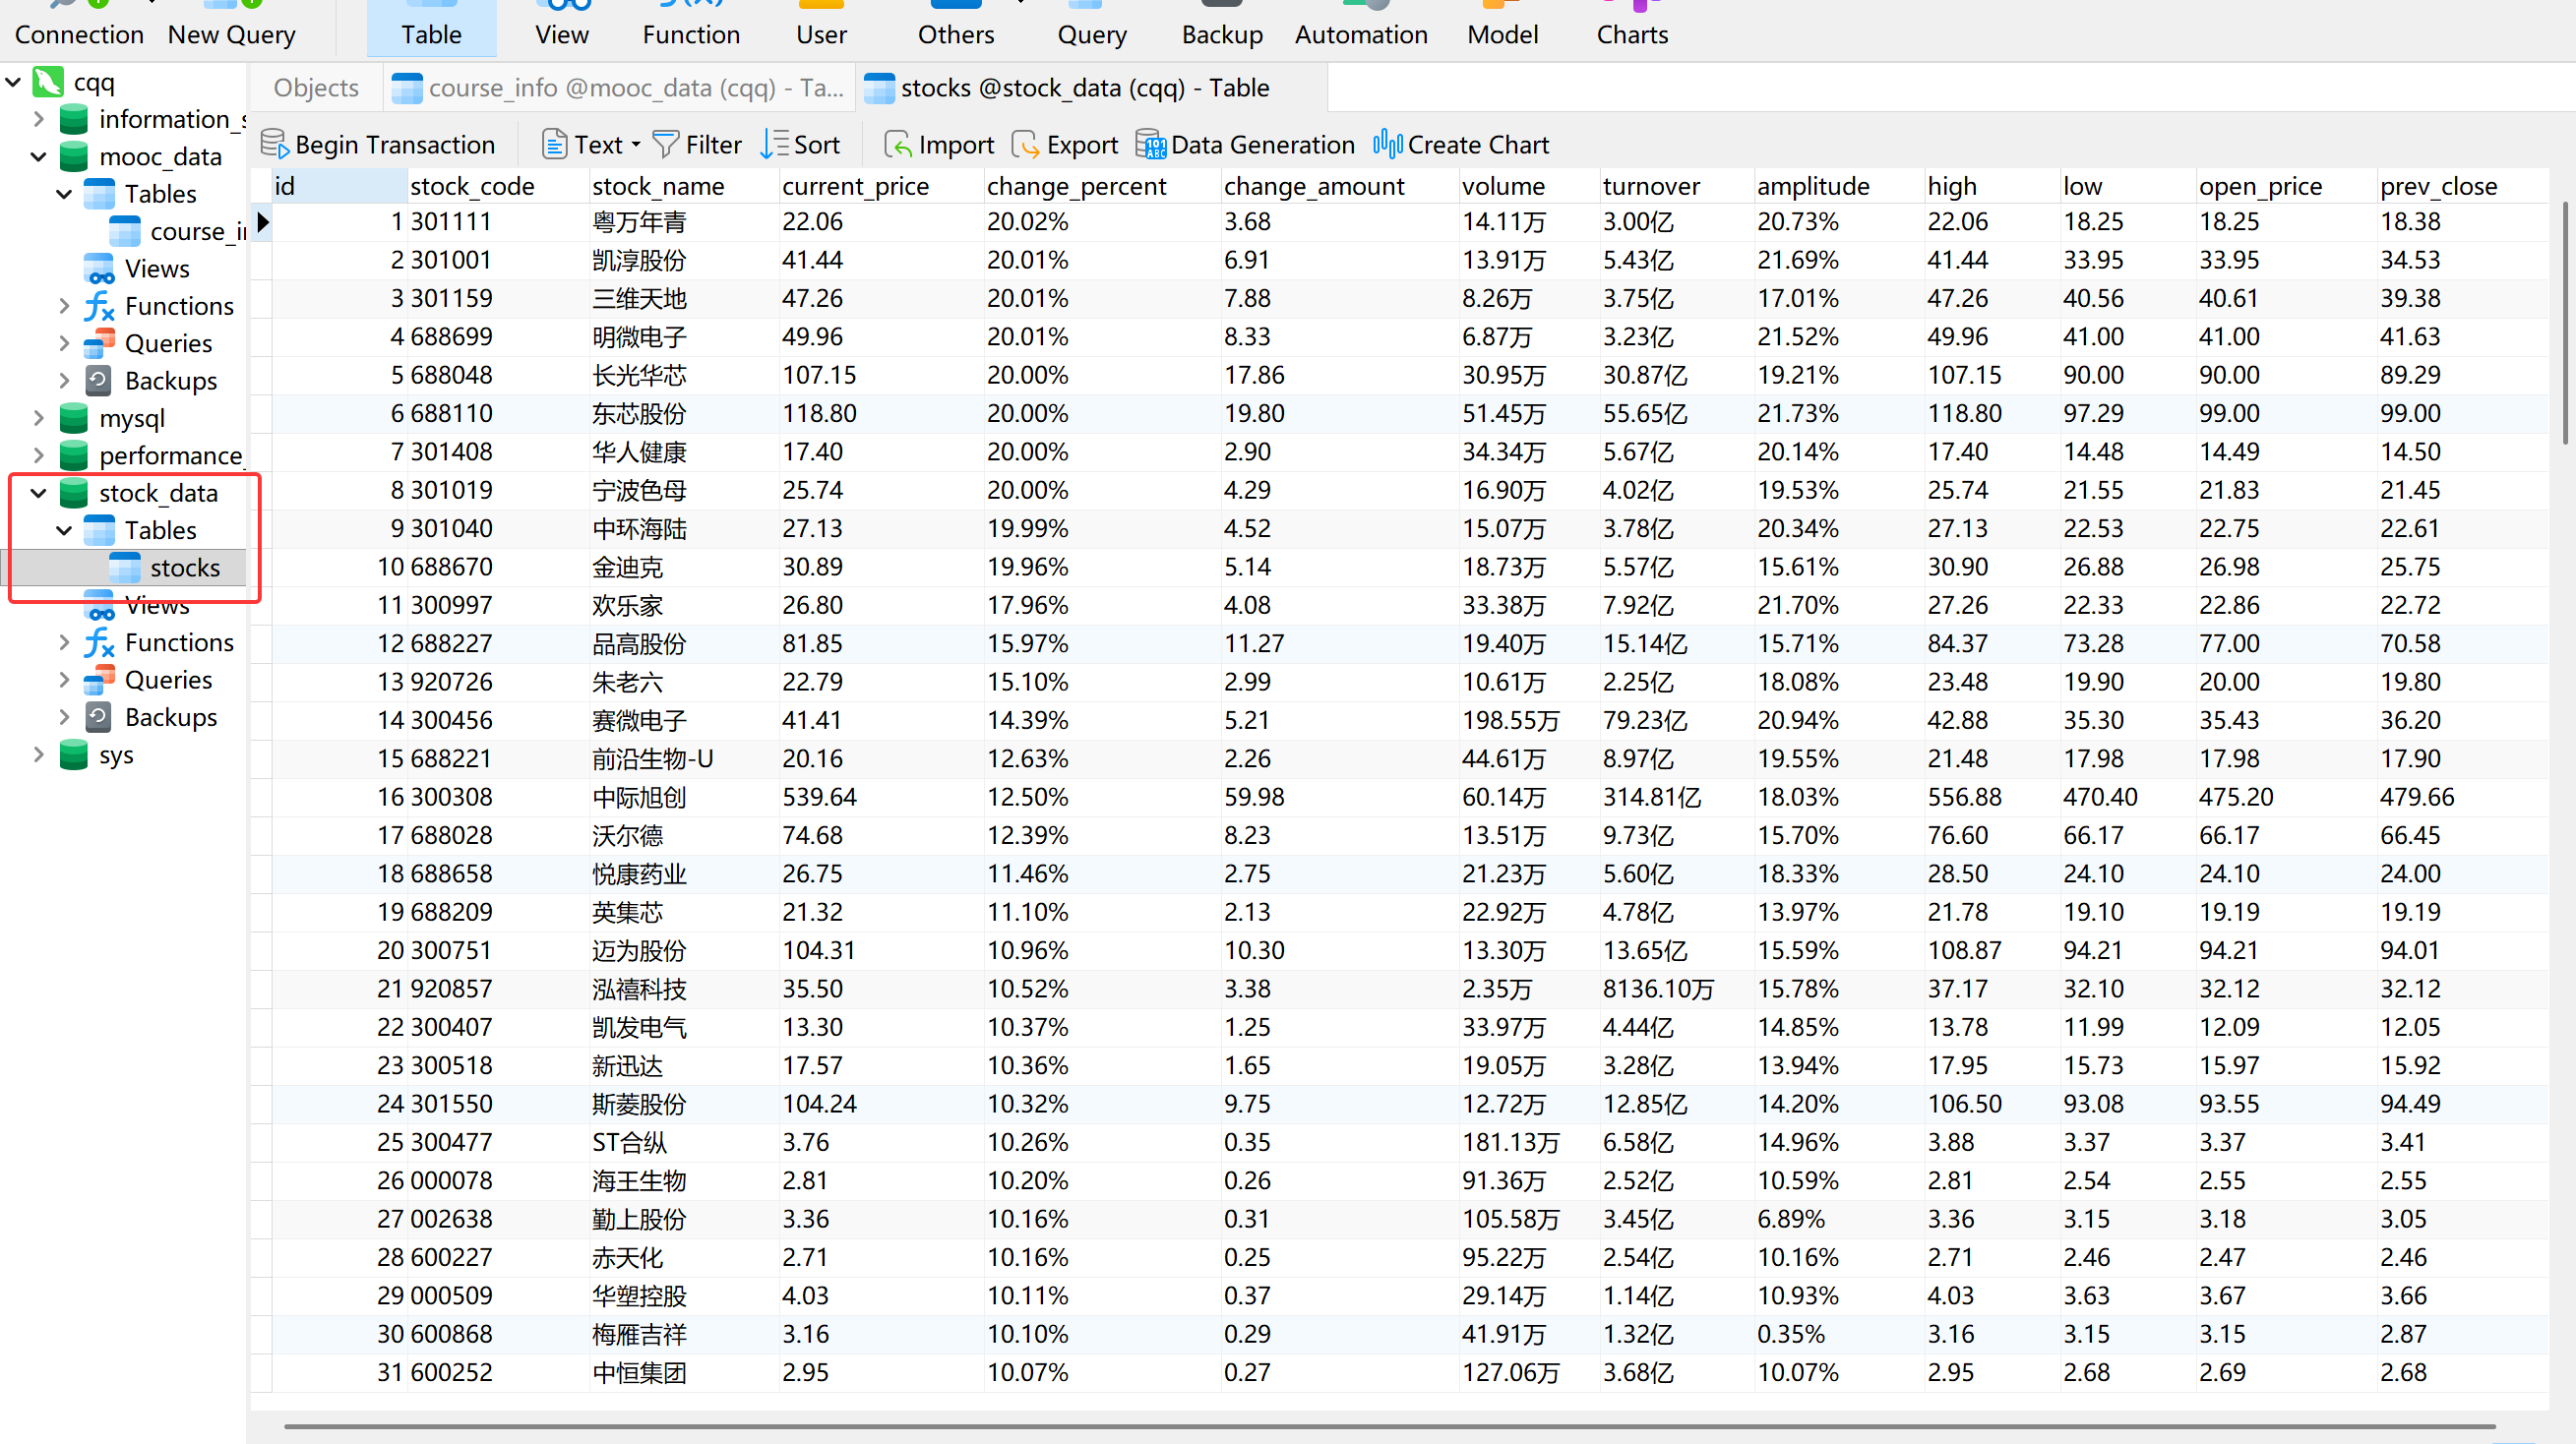
Task: Switch to the course_info table tab
Action: (x=620, y=88)
